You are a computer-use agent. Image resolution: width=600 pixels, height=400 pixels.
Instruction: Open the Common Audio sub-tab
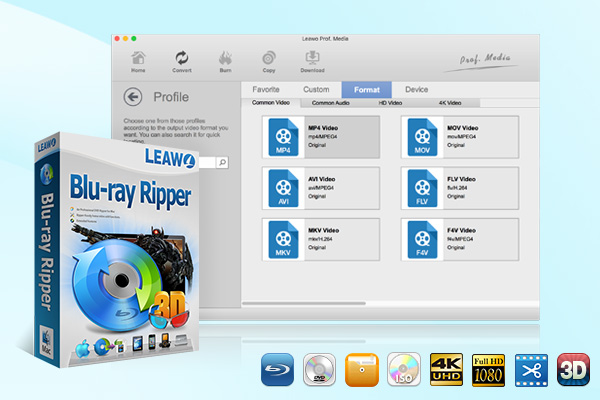[x=331, y=103]
